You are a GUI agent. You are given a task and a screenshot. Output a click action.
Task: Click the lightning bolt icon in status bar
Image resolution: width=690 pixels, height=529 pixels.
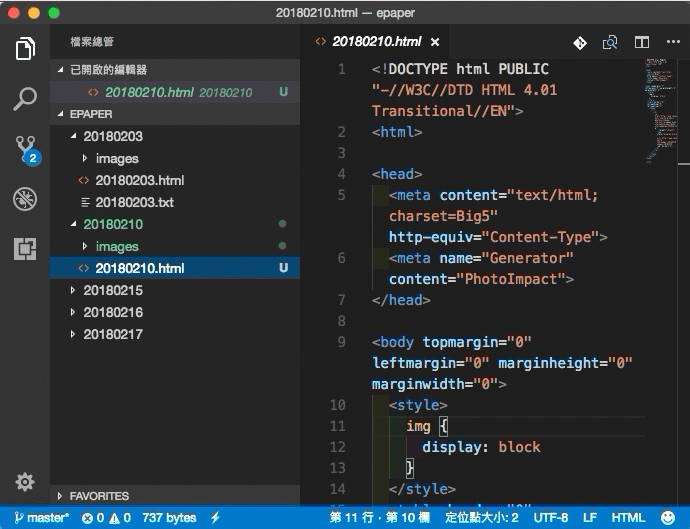(215, 518)
